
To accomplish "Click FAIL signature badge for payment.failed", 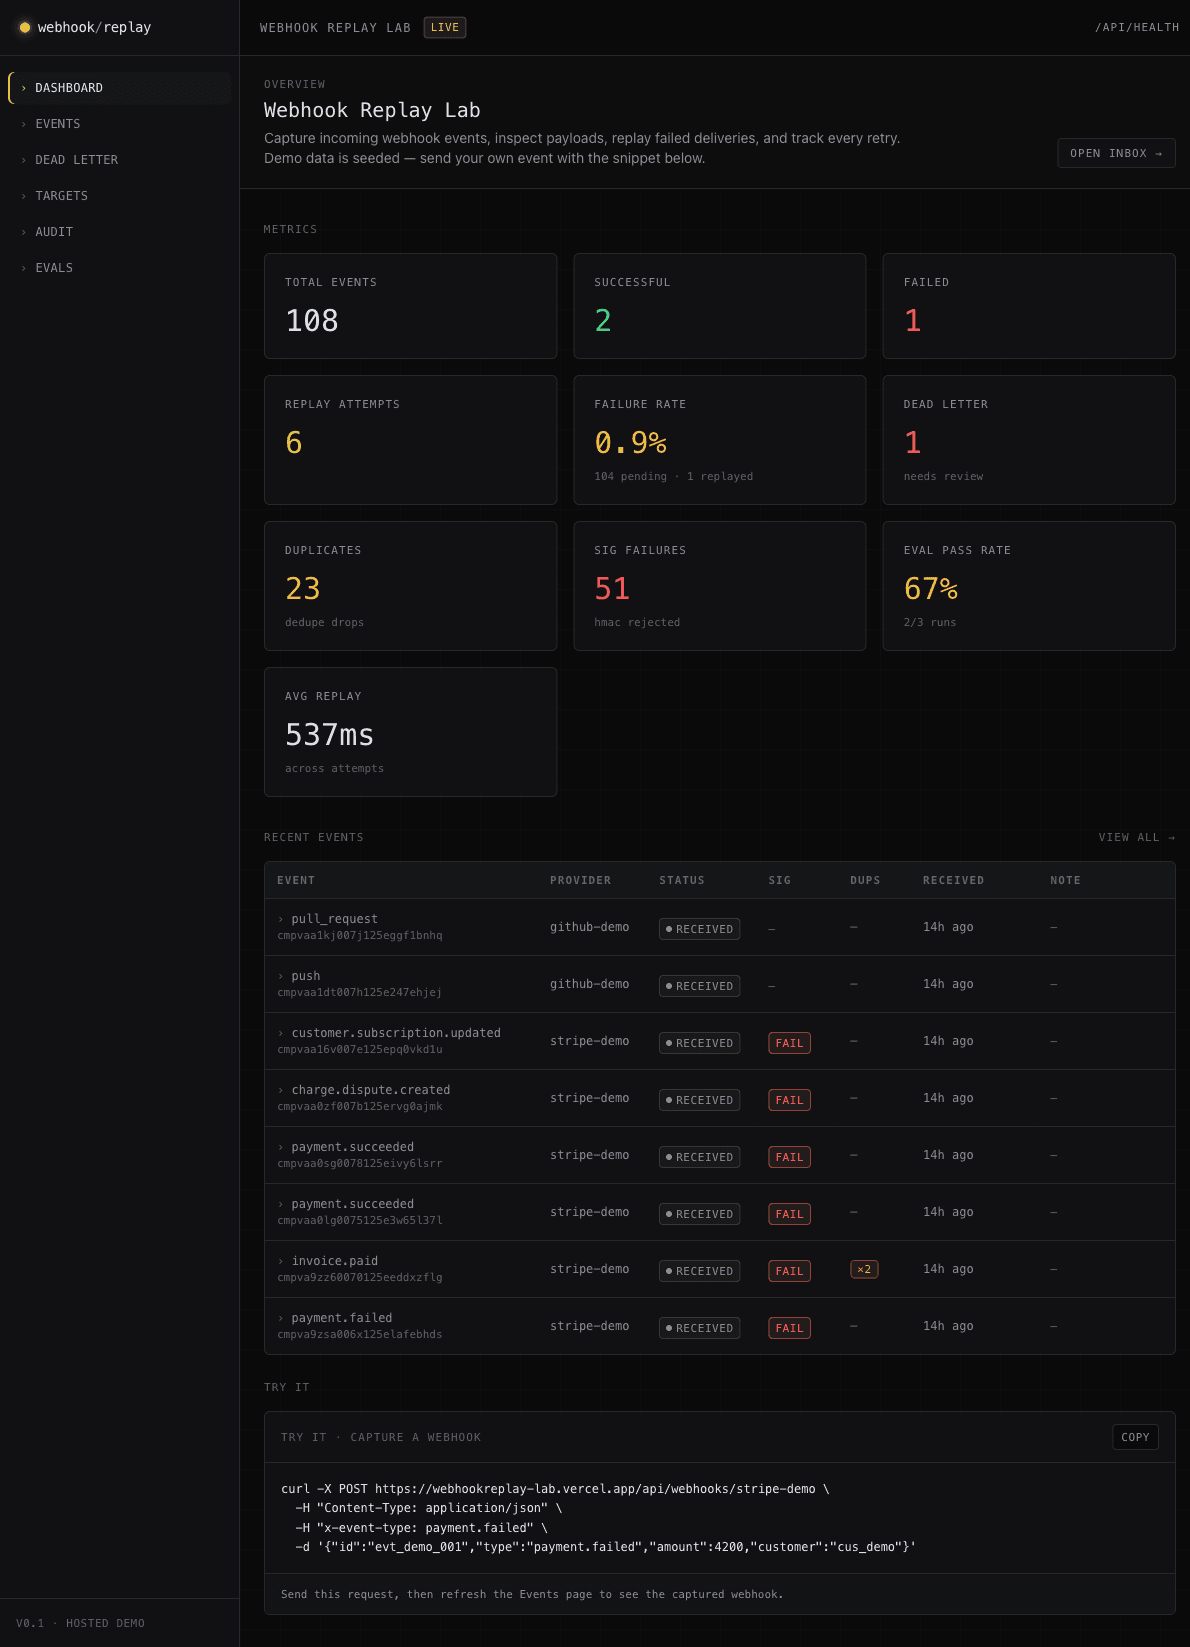I will click(x=789, y=1328).
